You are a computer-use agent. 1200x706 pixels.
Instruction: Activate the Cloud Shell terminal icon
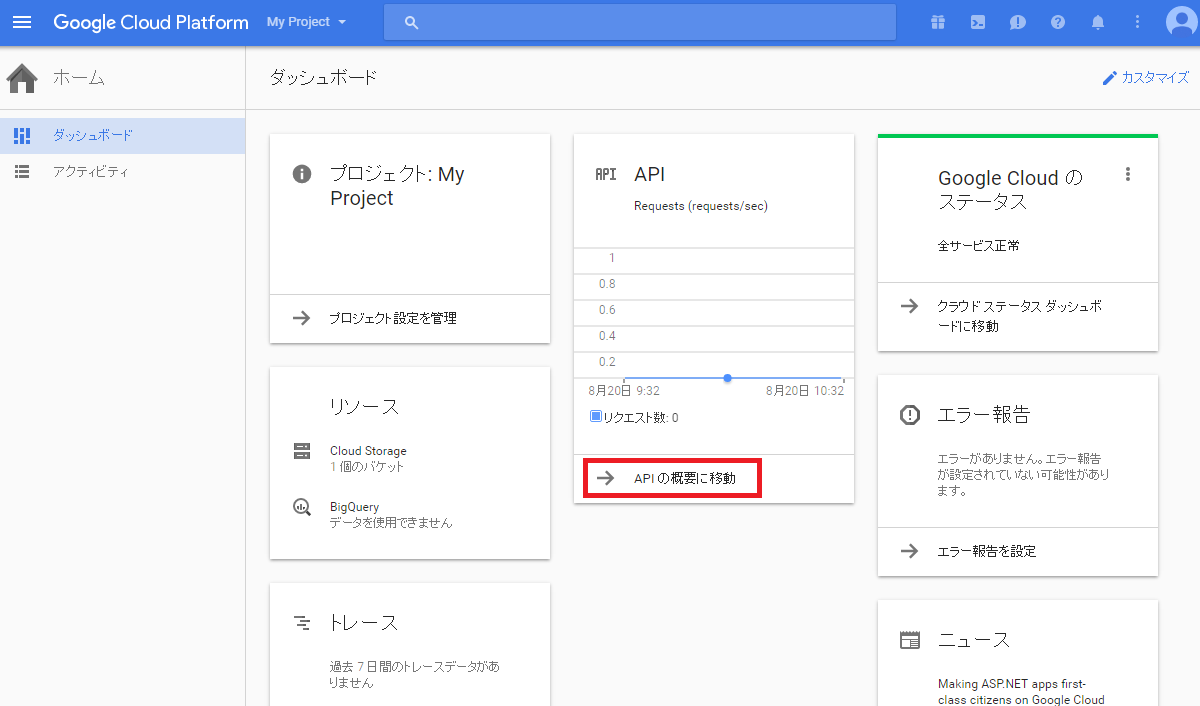click(x=977, y=22)
